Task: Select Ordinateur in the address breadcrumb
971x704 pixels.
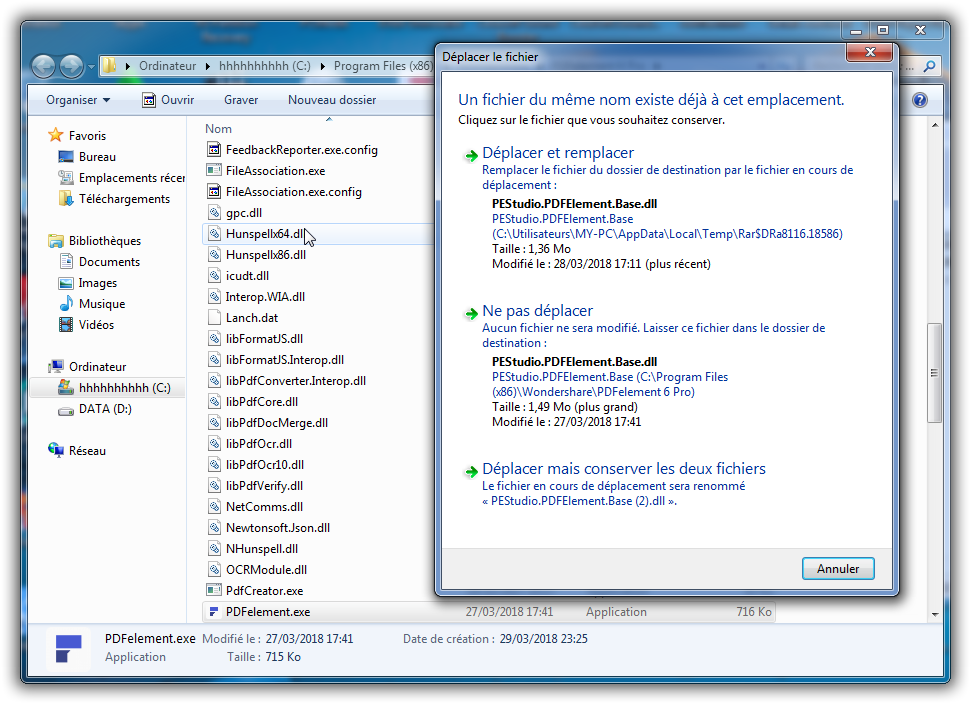Action: pyautogui.click(x=167, y=66)
